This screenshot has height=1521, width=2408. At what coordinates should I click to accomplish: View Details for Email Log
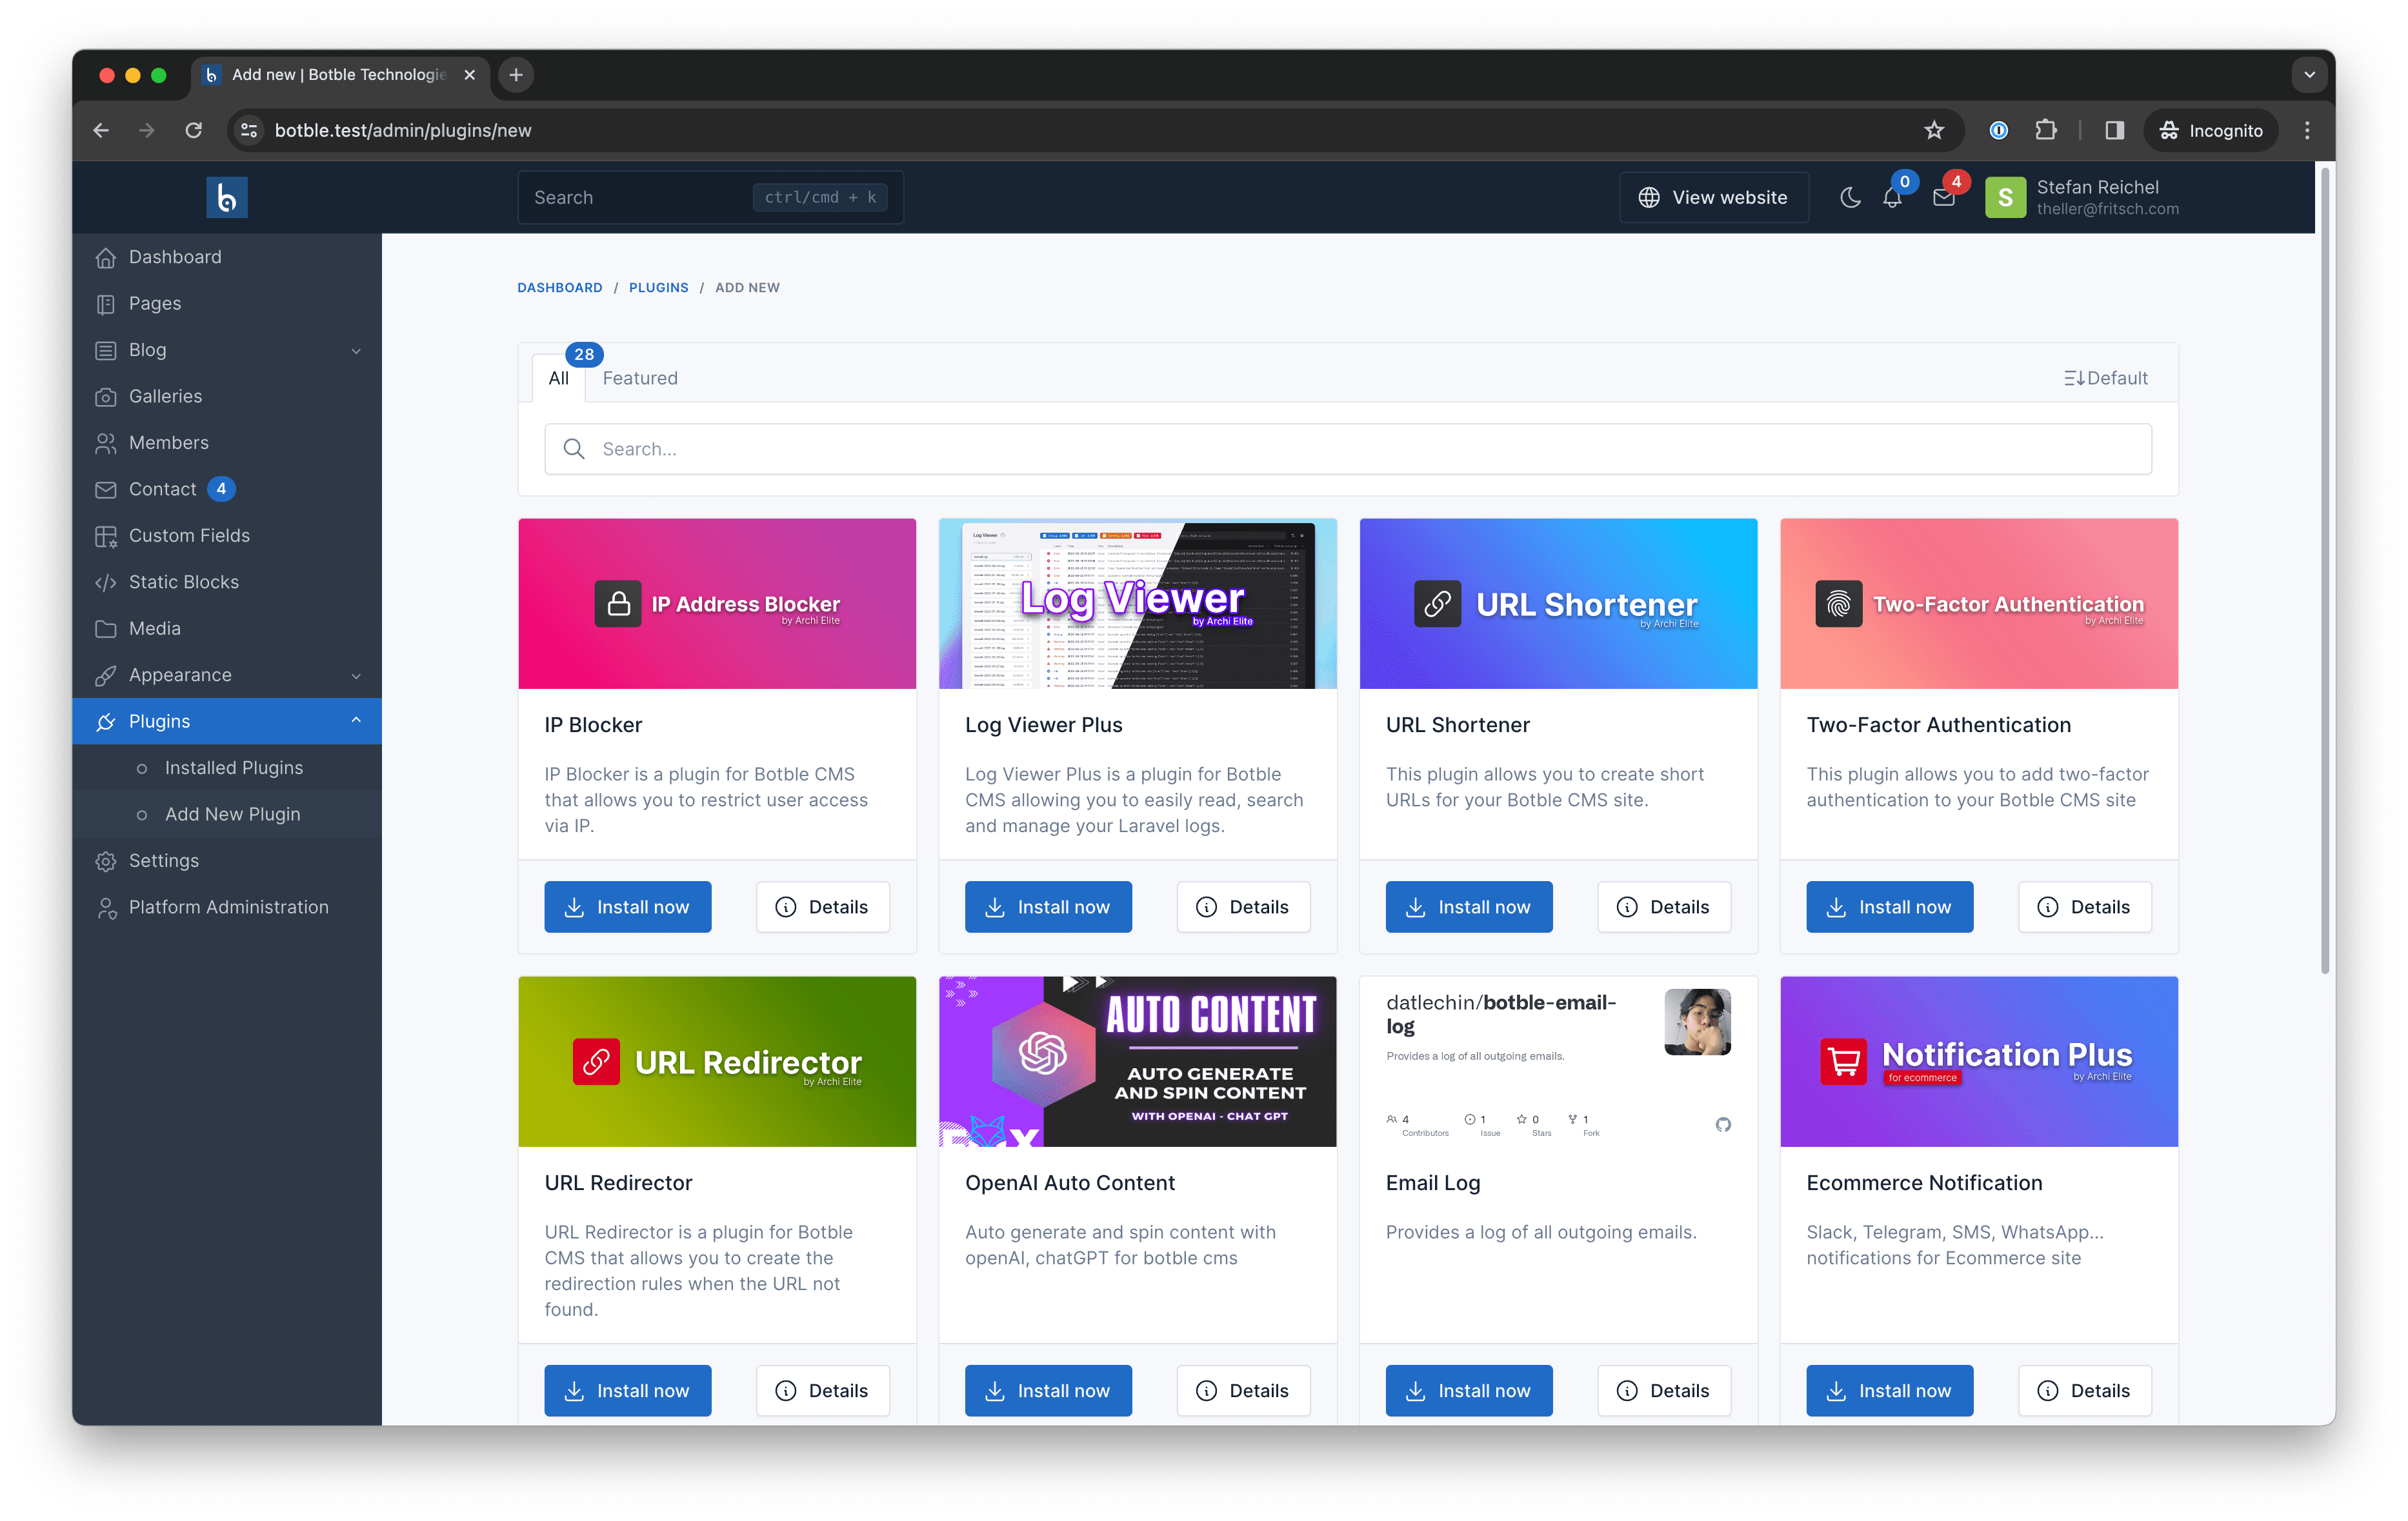tap(1664, 1390)
